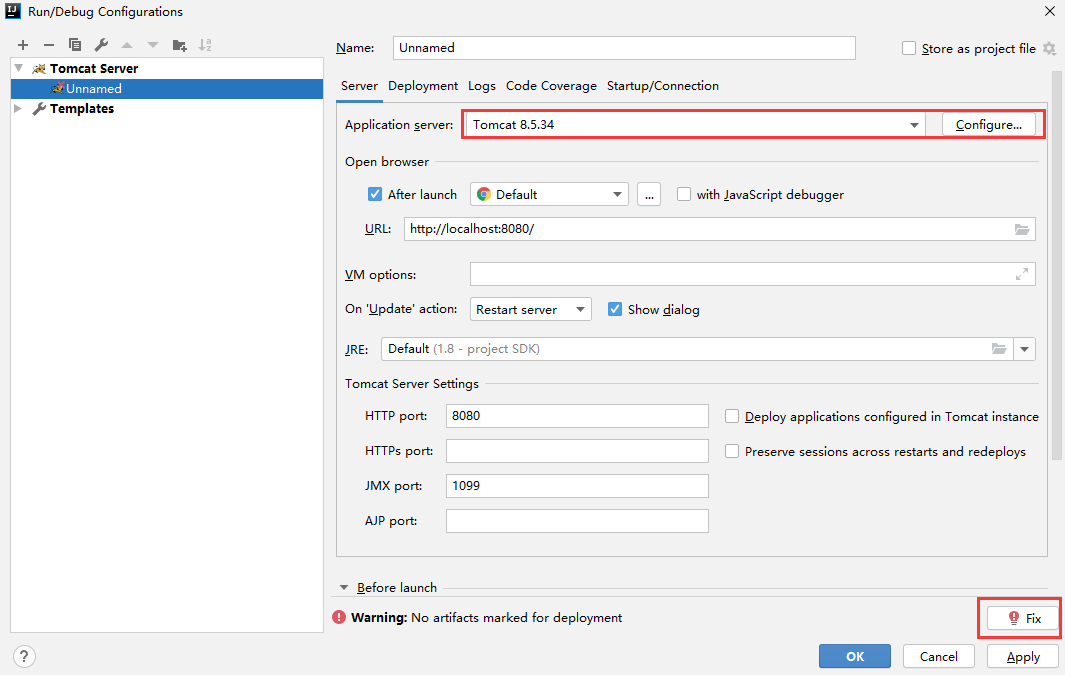Select the Unnamed configuration in tree
Viewport: 1065px width, 675px height.
click(x=167, y=89)
